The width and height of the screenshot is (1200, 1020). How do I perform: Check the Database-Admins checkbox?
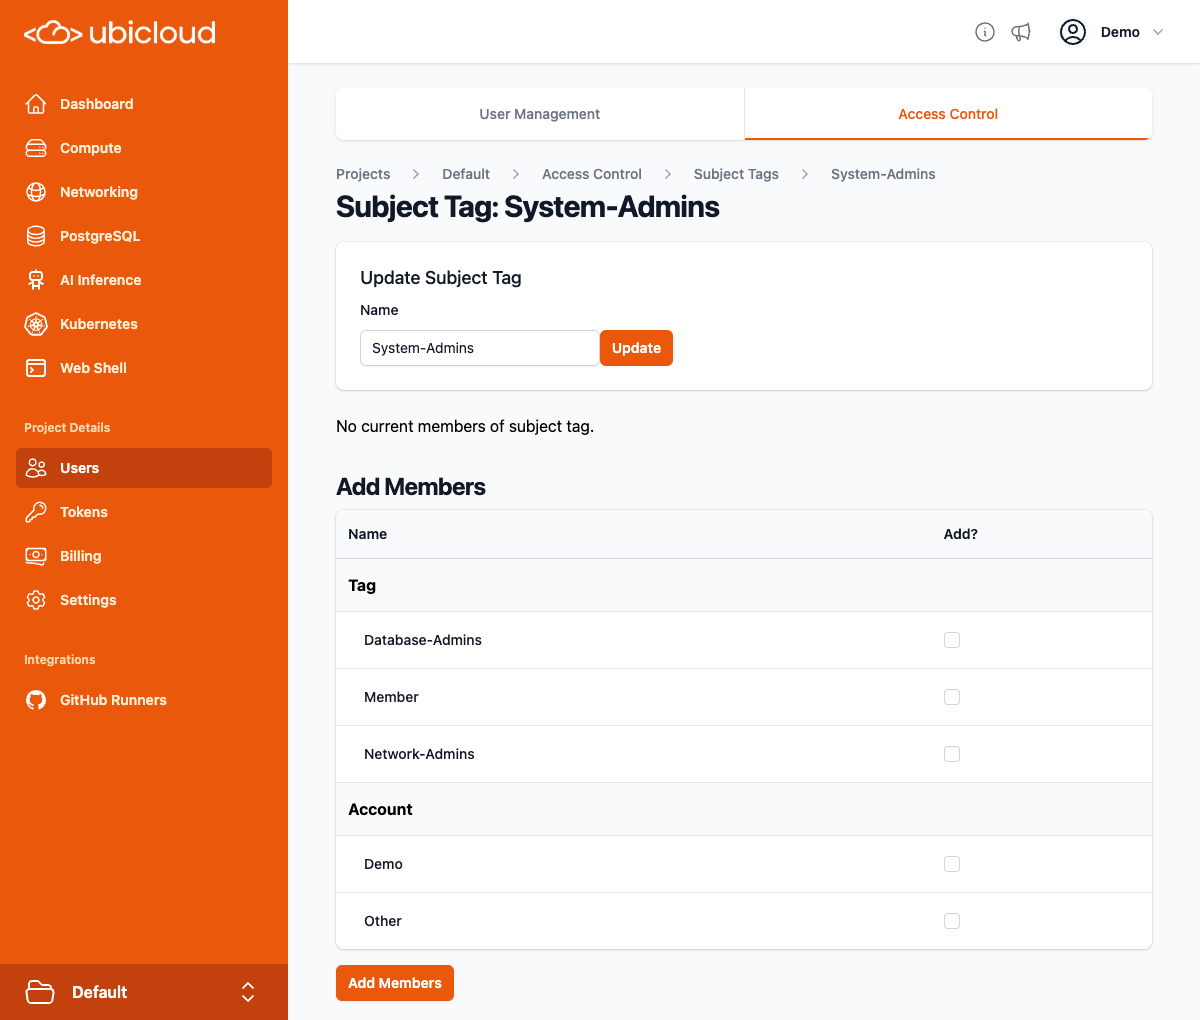tap(952, 640)
